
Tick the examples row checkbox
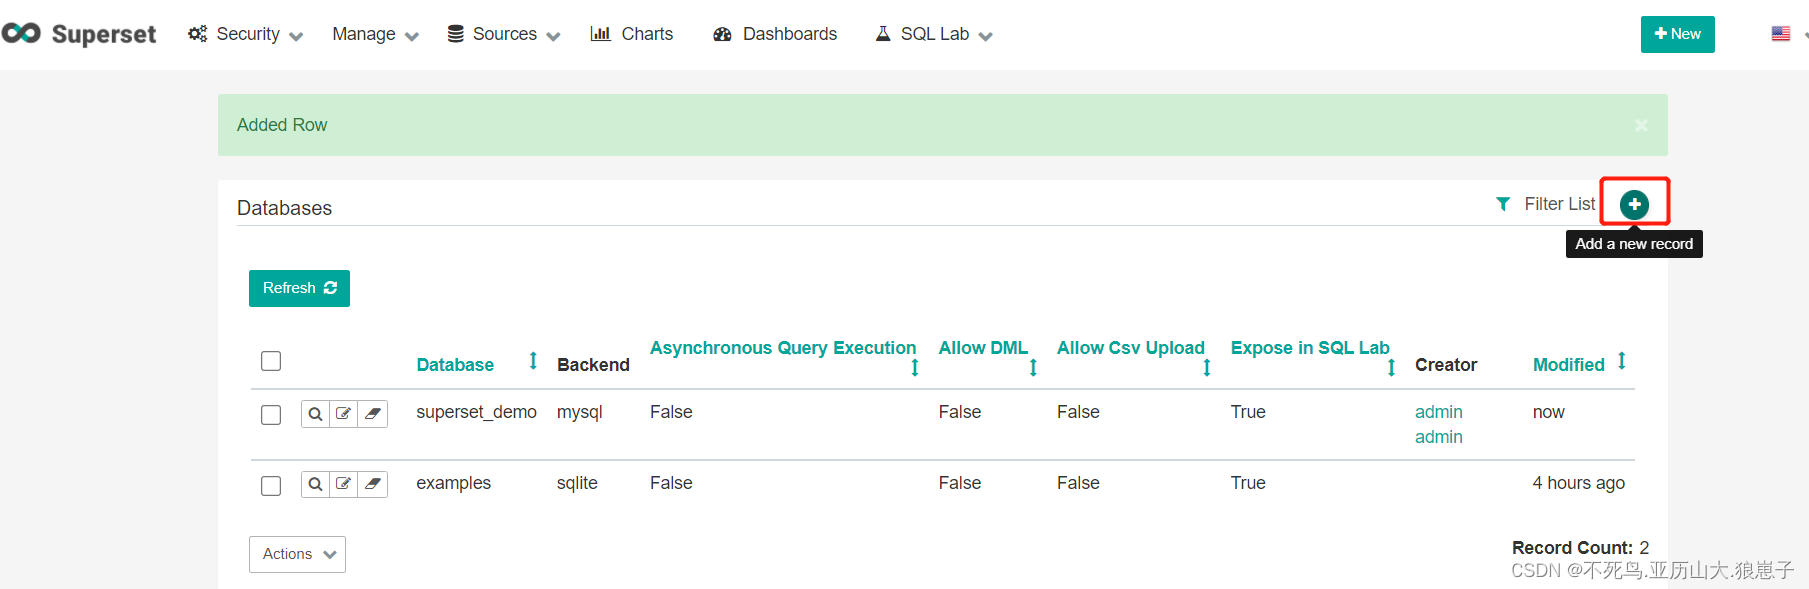[271, 486]
